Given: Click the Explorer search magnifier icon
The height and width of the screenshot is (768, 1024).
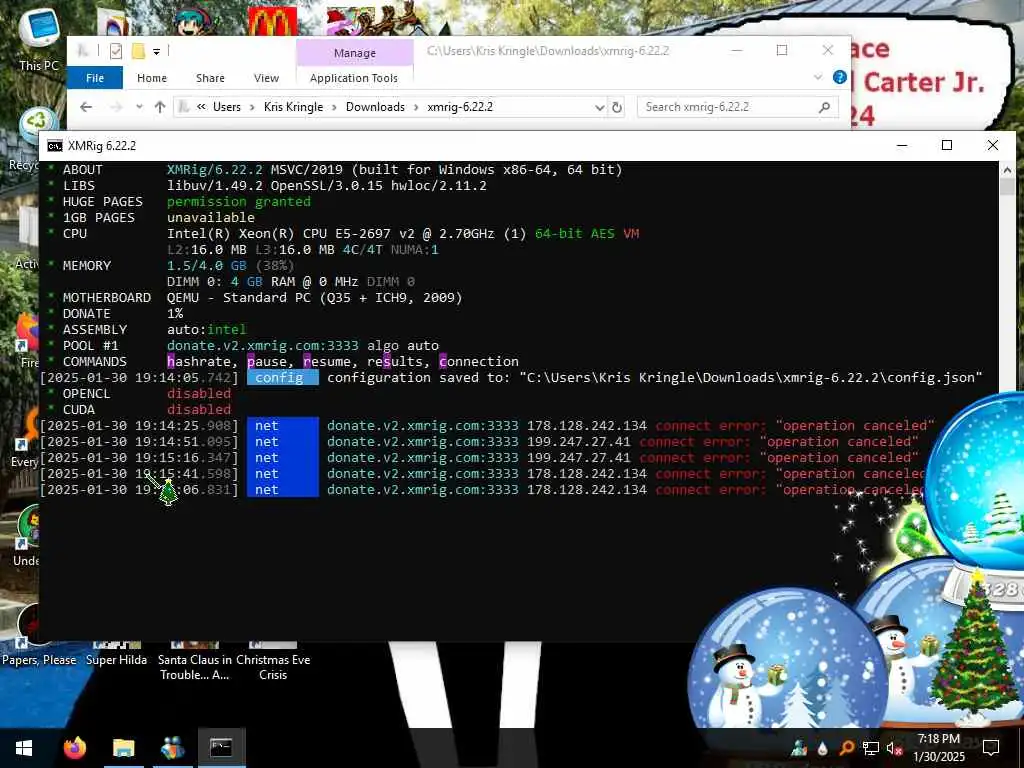Looking at the screenshot, I should tap(824, 106).
